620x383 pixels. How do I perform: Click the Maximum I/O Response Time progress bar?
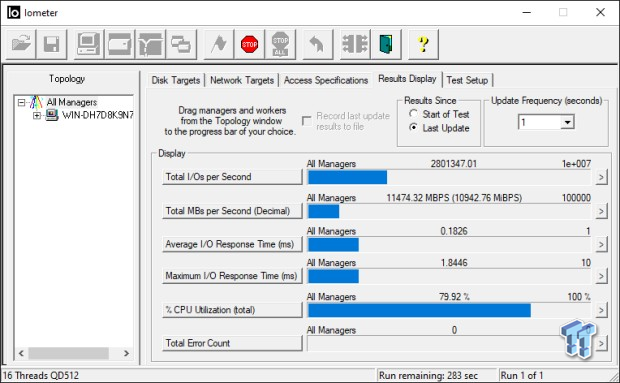coord(450,276)
